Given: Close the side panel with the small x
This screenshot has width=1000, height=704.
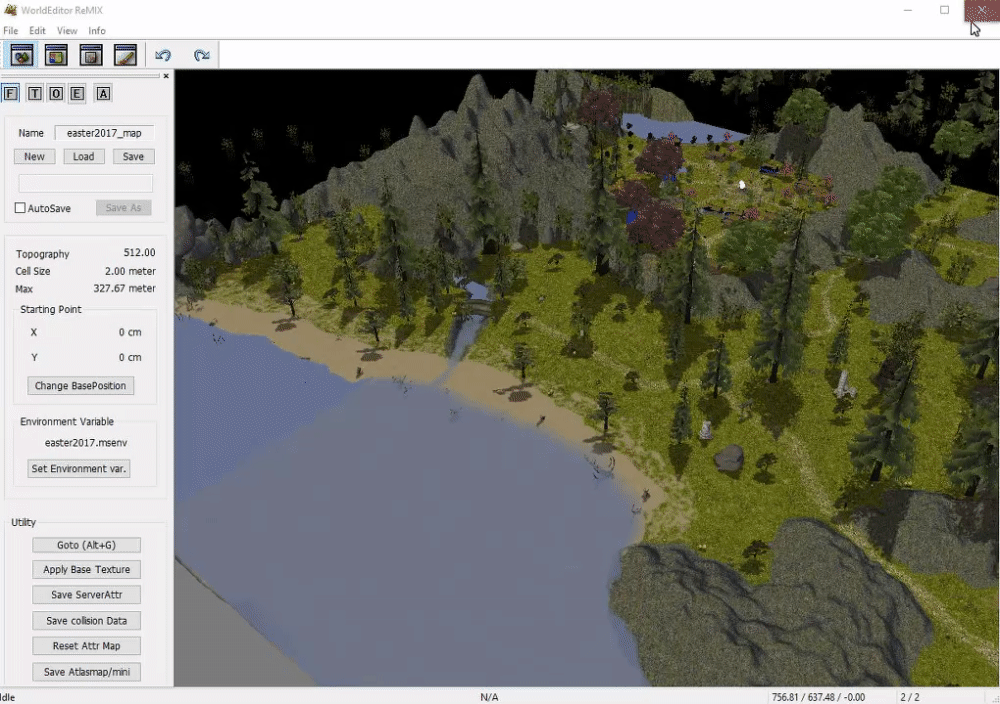Looking at the screenshot, I should coord(166,76).
